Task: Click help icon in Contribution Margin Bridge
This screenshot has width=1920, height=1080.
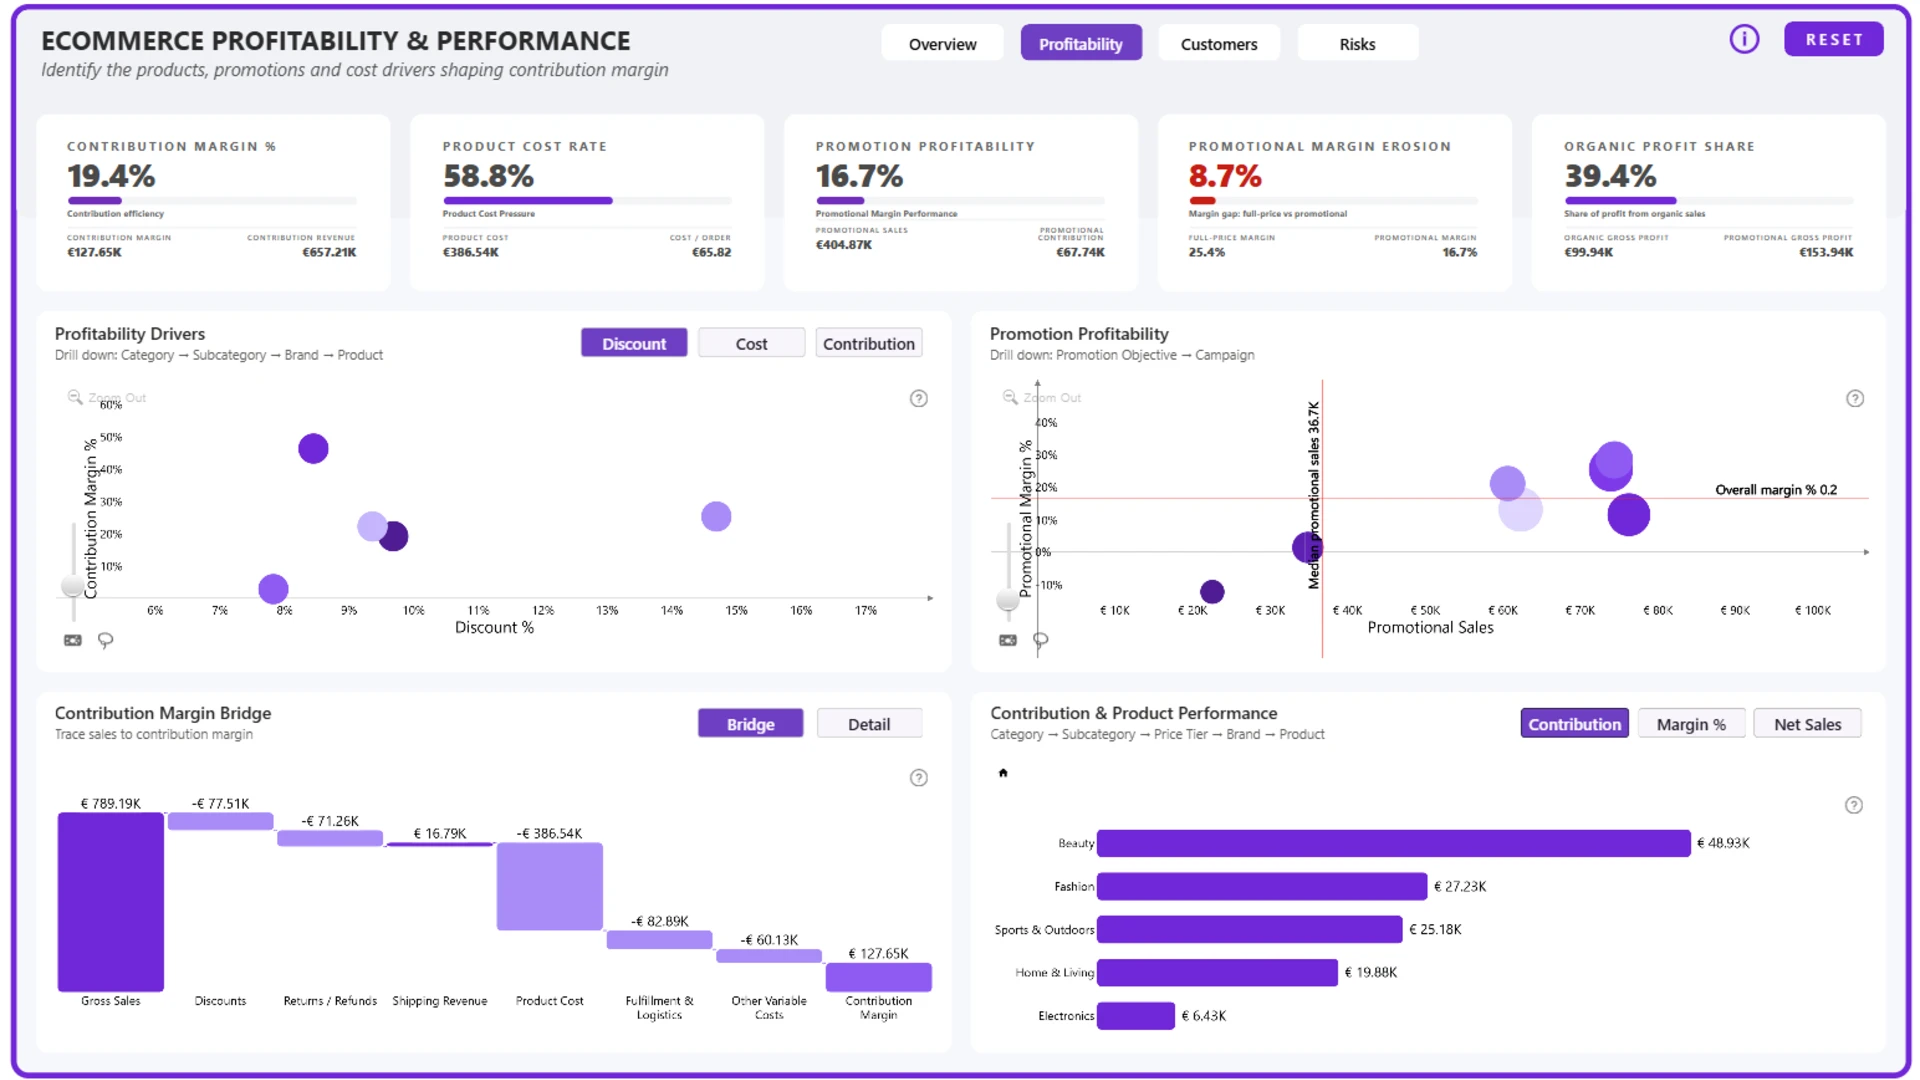Action: [918, 777]
